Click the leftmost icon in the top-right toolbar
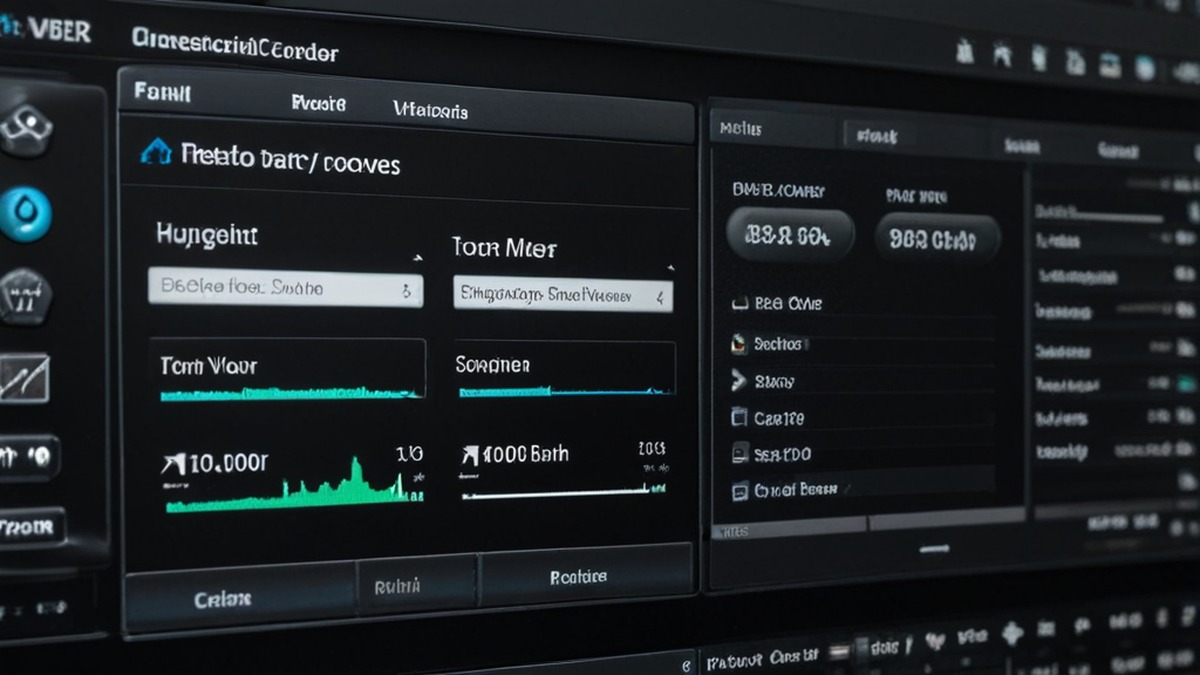The image size is (1200, 675). (x=964, y=52)
